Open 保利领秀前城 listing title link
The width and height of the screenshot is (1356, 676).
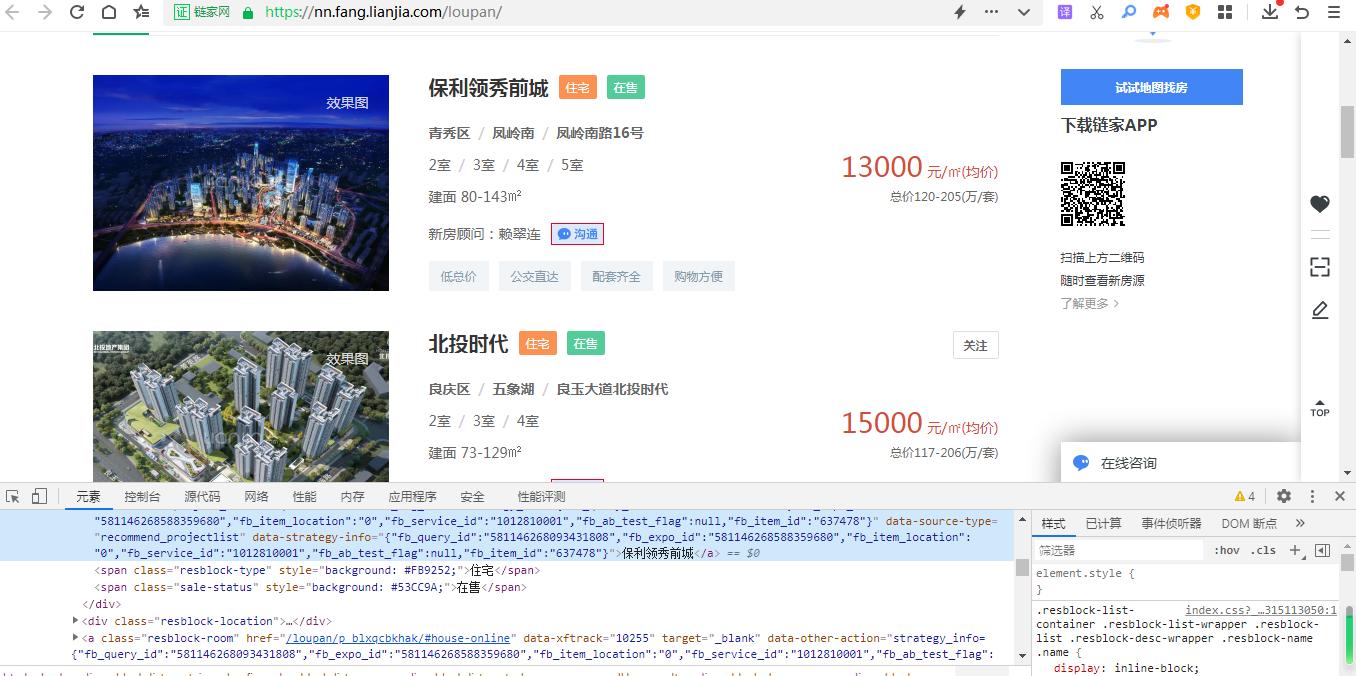pyautogui.click(x=488, y=88)
